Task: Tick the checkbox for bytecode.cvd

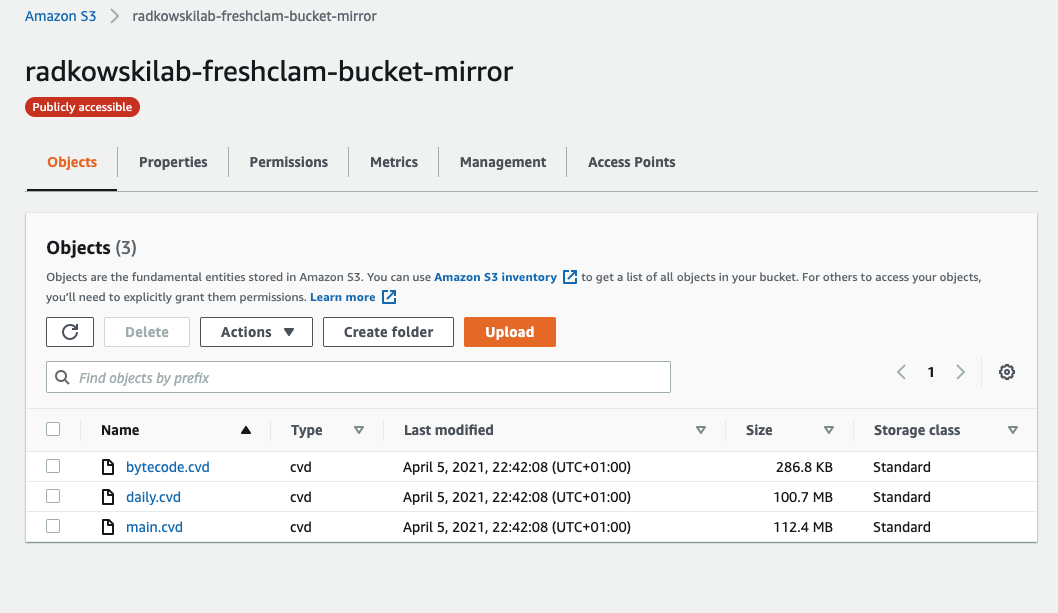Action: tap(53, 467)
